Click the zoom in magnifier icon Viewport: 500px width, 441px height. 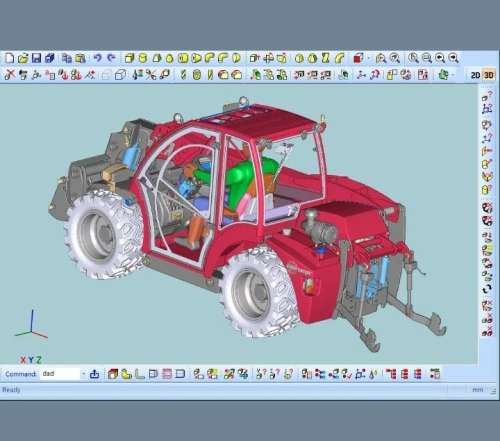413,58
